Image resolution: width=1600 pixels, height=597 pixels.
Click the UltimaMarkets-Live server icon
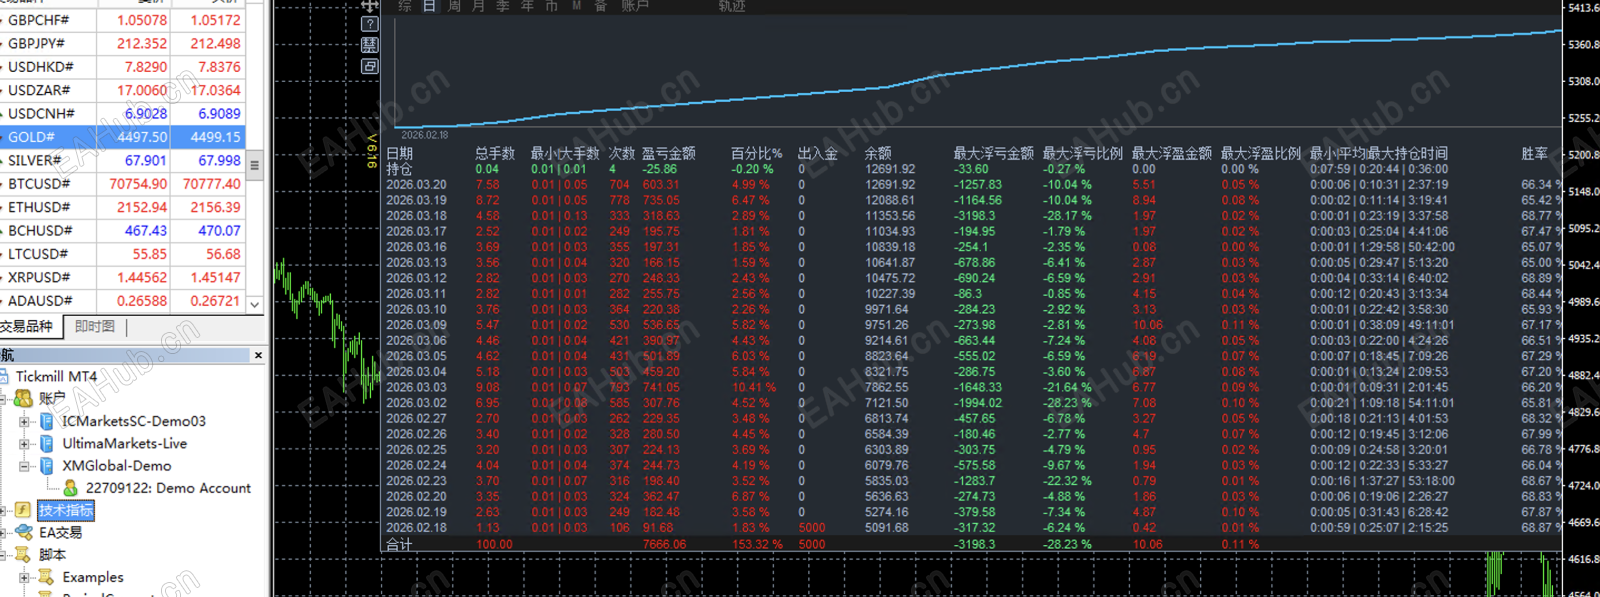click(x=47, y=443)
